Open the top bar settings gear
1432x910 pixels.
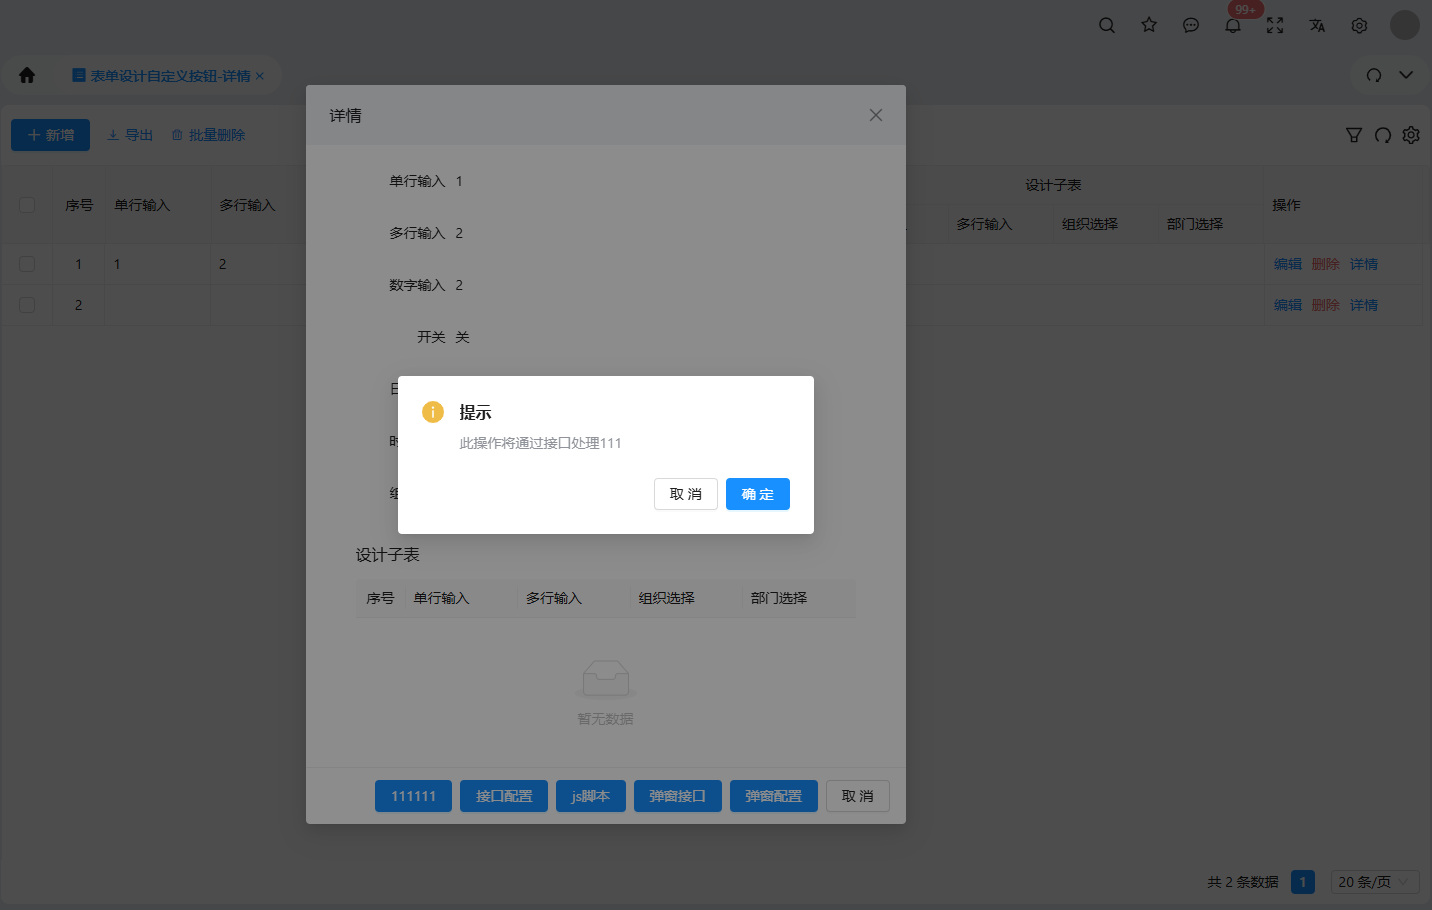[1359, 25]
